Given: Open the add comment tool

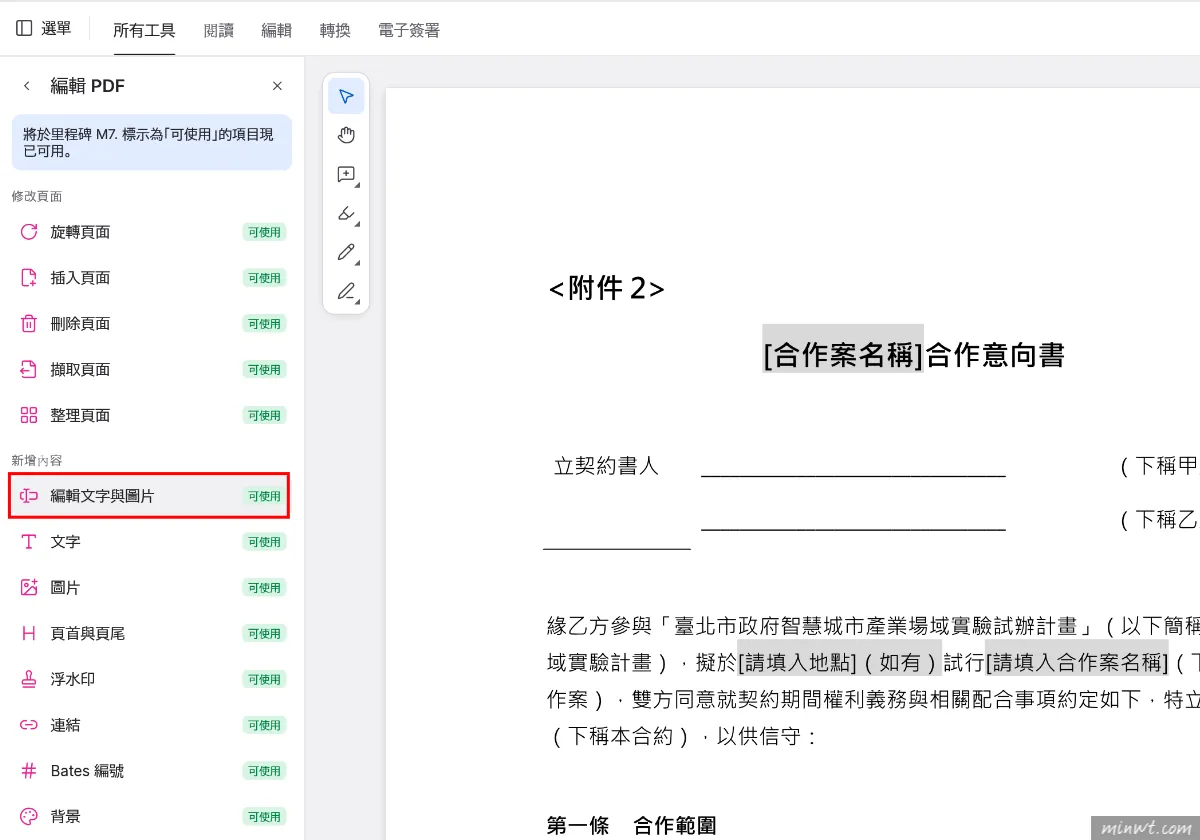Looking at the screenshot, I should tap(346, 174).
